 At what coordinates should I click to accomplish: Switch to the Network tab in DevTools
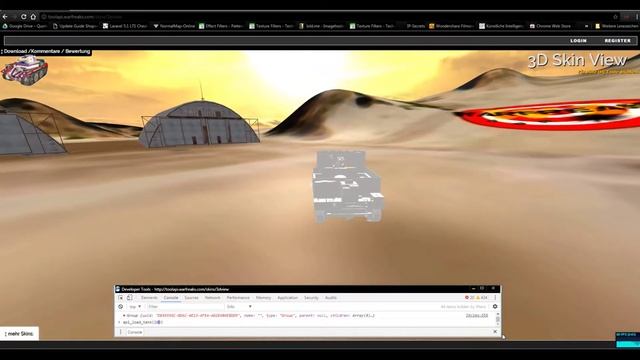[212, 298]
